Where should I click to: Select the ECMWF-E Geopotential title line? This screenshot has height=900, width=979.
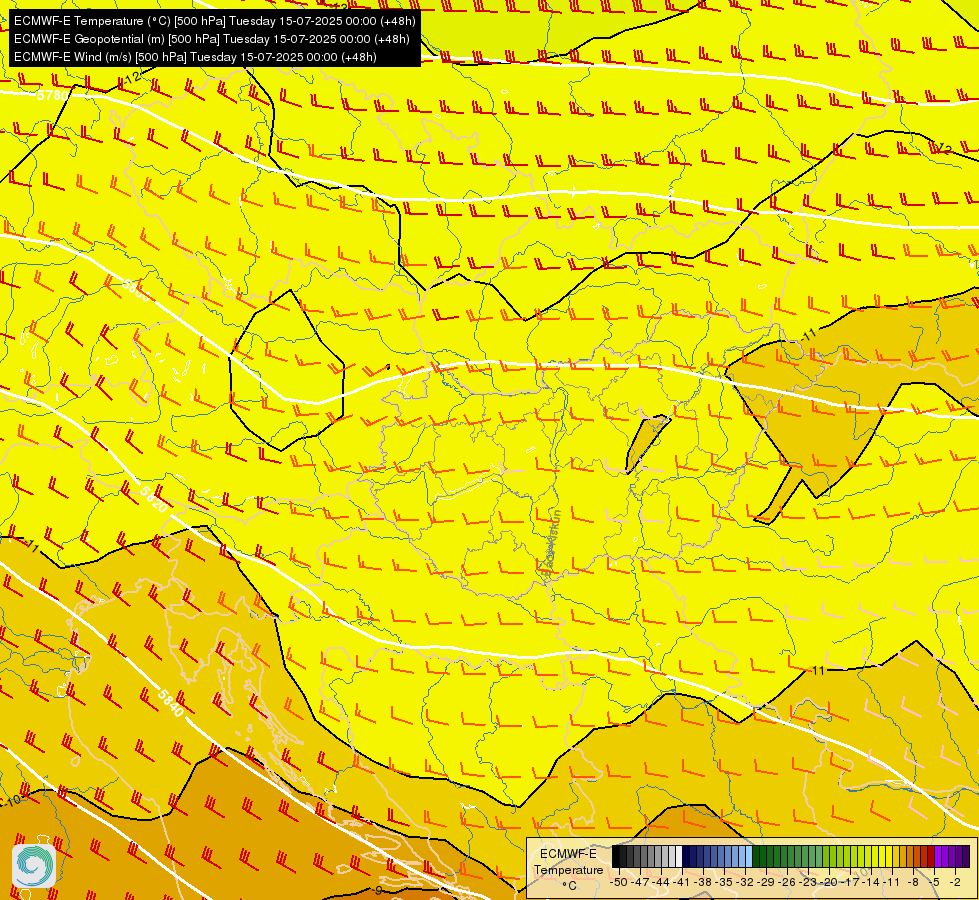[212, 39]
